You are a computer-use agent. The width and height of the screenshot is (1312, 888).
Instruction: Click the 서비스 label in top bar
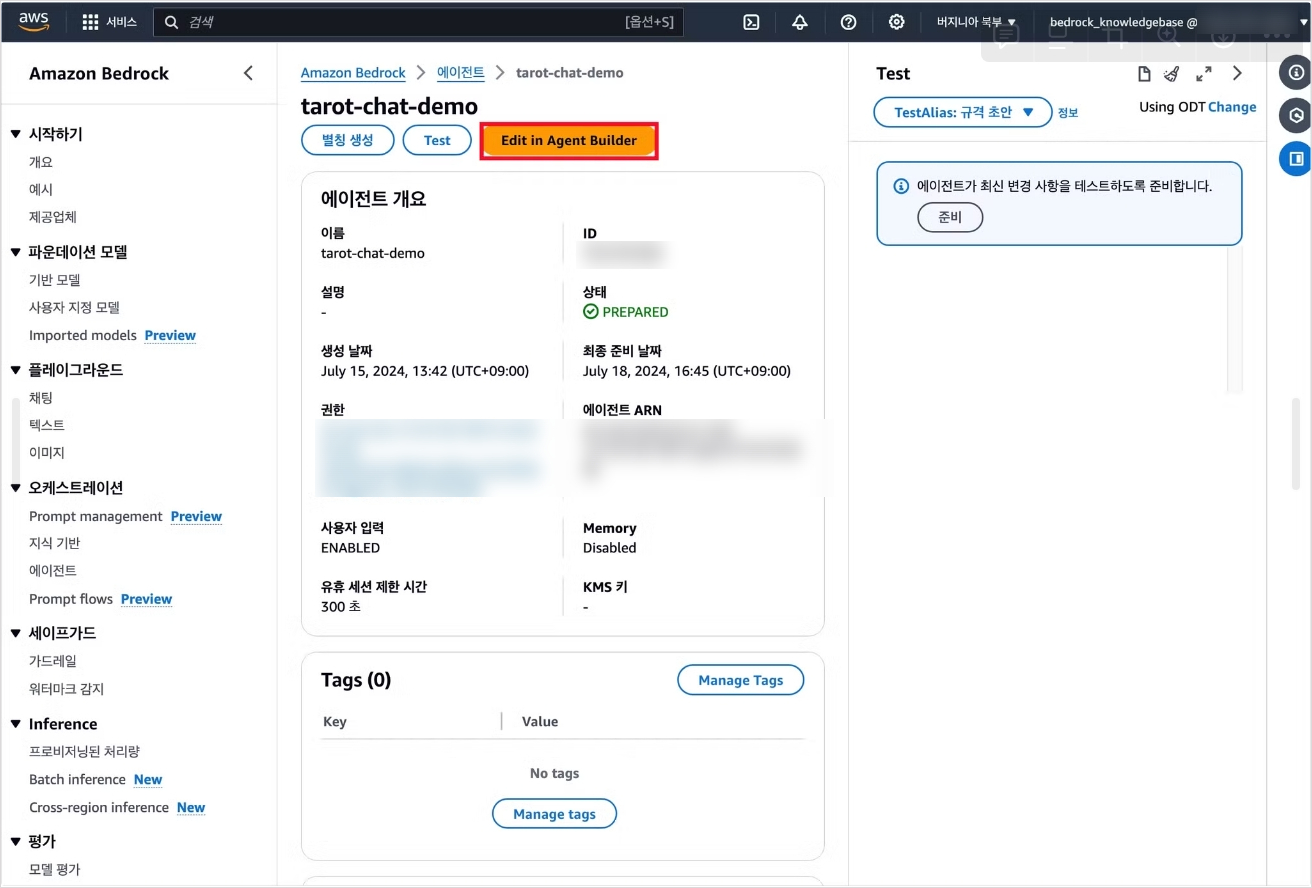pyautogui.click(x=122, y=22)
